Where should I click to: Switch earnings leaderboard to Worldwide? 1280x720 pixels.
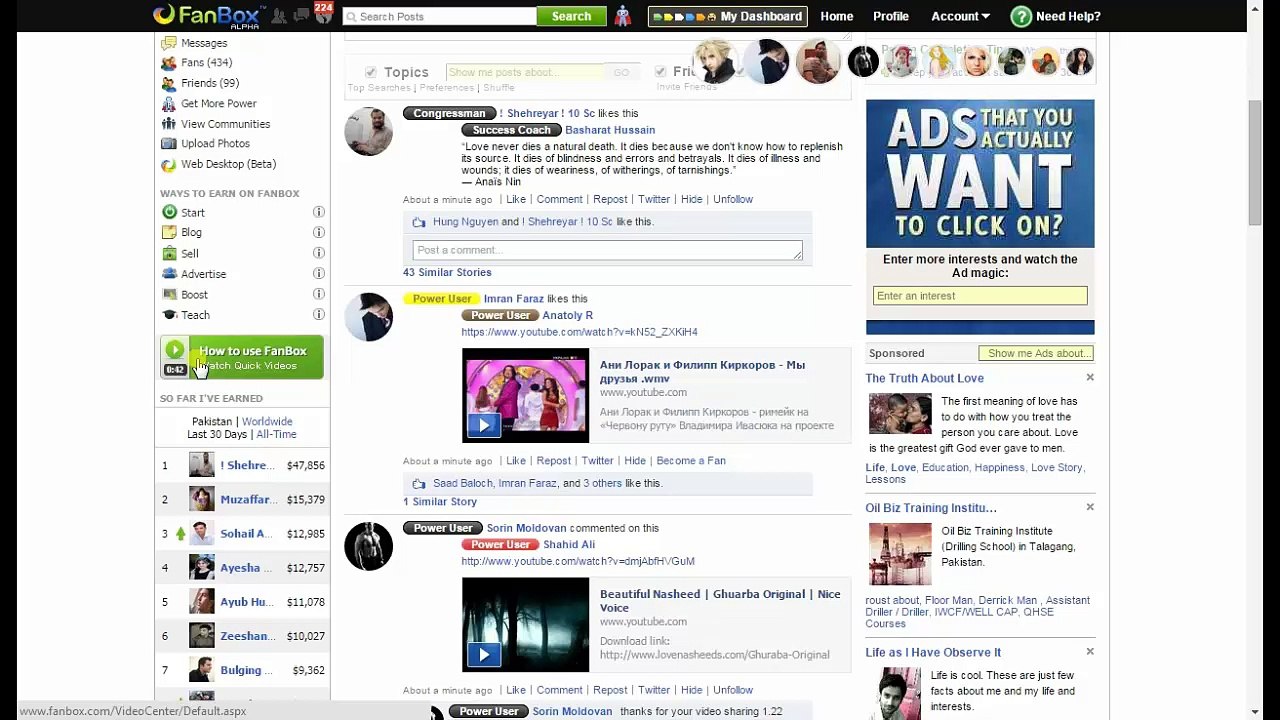tap(267, 422)
